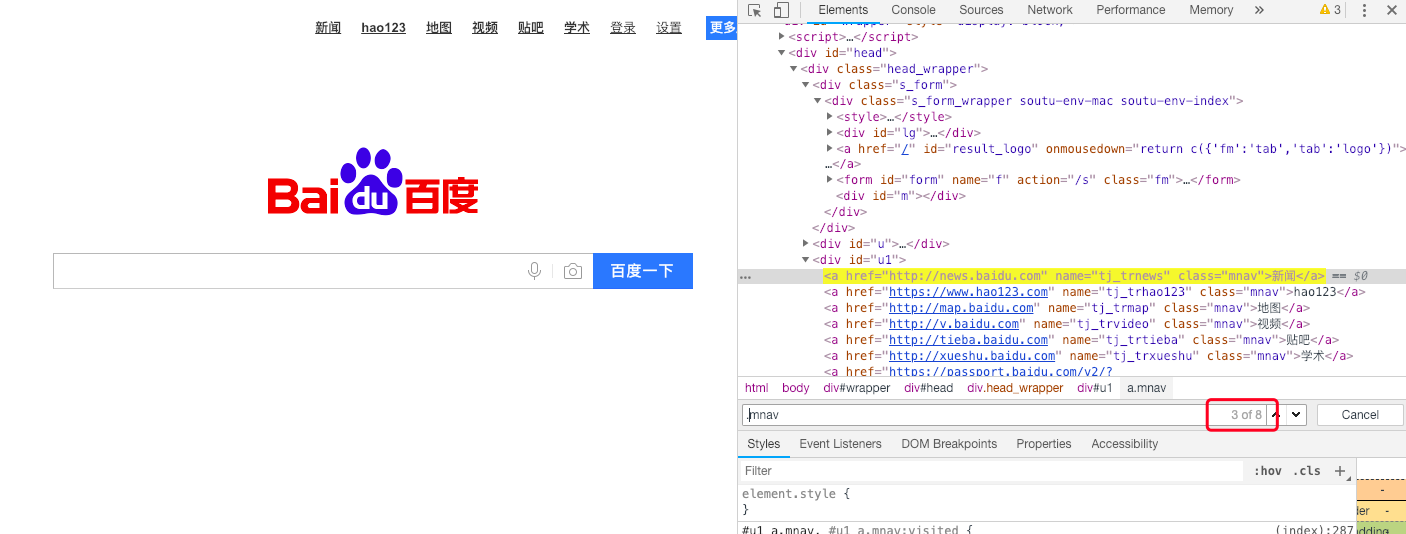Close the DevTools panel with X
1406x534 pixels.
point(1392,10)
